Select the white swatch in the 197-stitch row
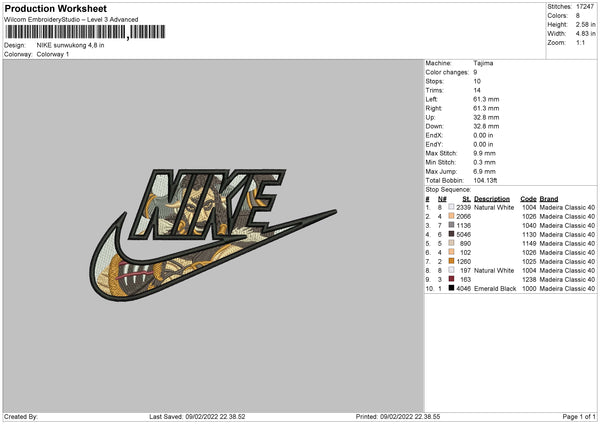 [x=452, y=270]
